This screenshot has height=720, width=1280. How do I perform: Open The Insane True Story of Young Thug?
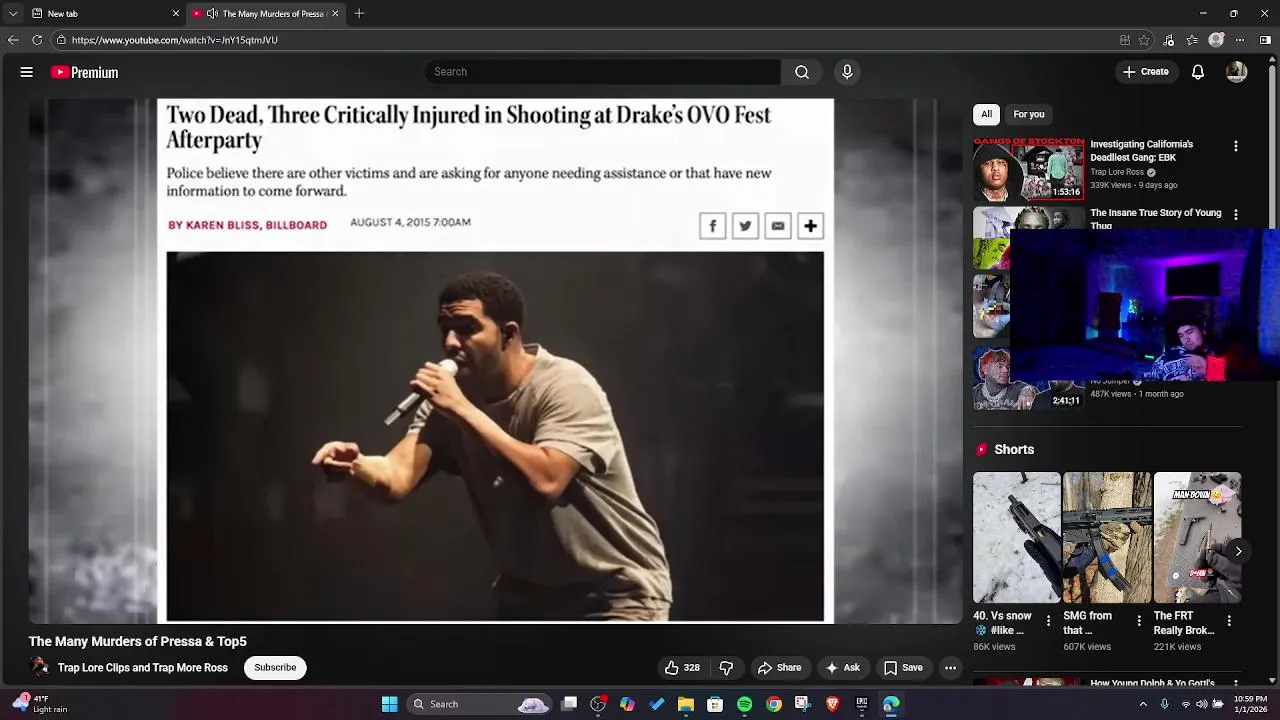click(x=1155, y=218)
